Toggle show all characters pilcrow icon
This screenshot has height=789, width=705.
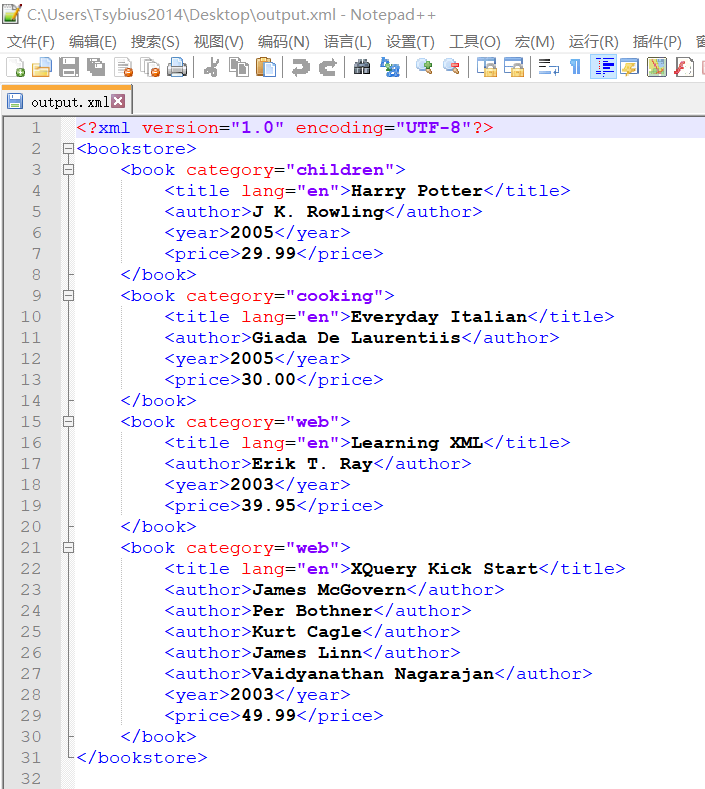(576, 67)
